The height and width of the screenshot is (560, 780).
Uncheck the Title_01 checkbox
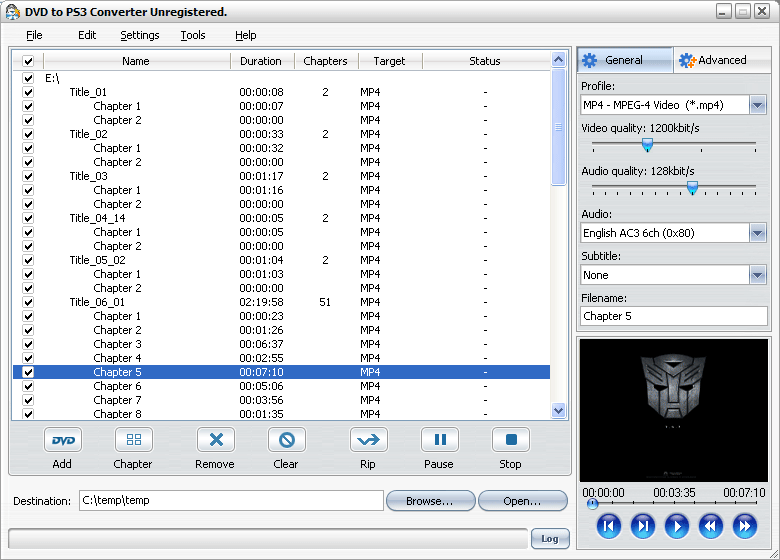coord(28,92)
